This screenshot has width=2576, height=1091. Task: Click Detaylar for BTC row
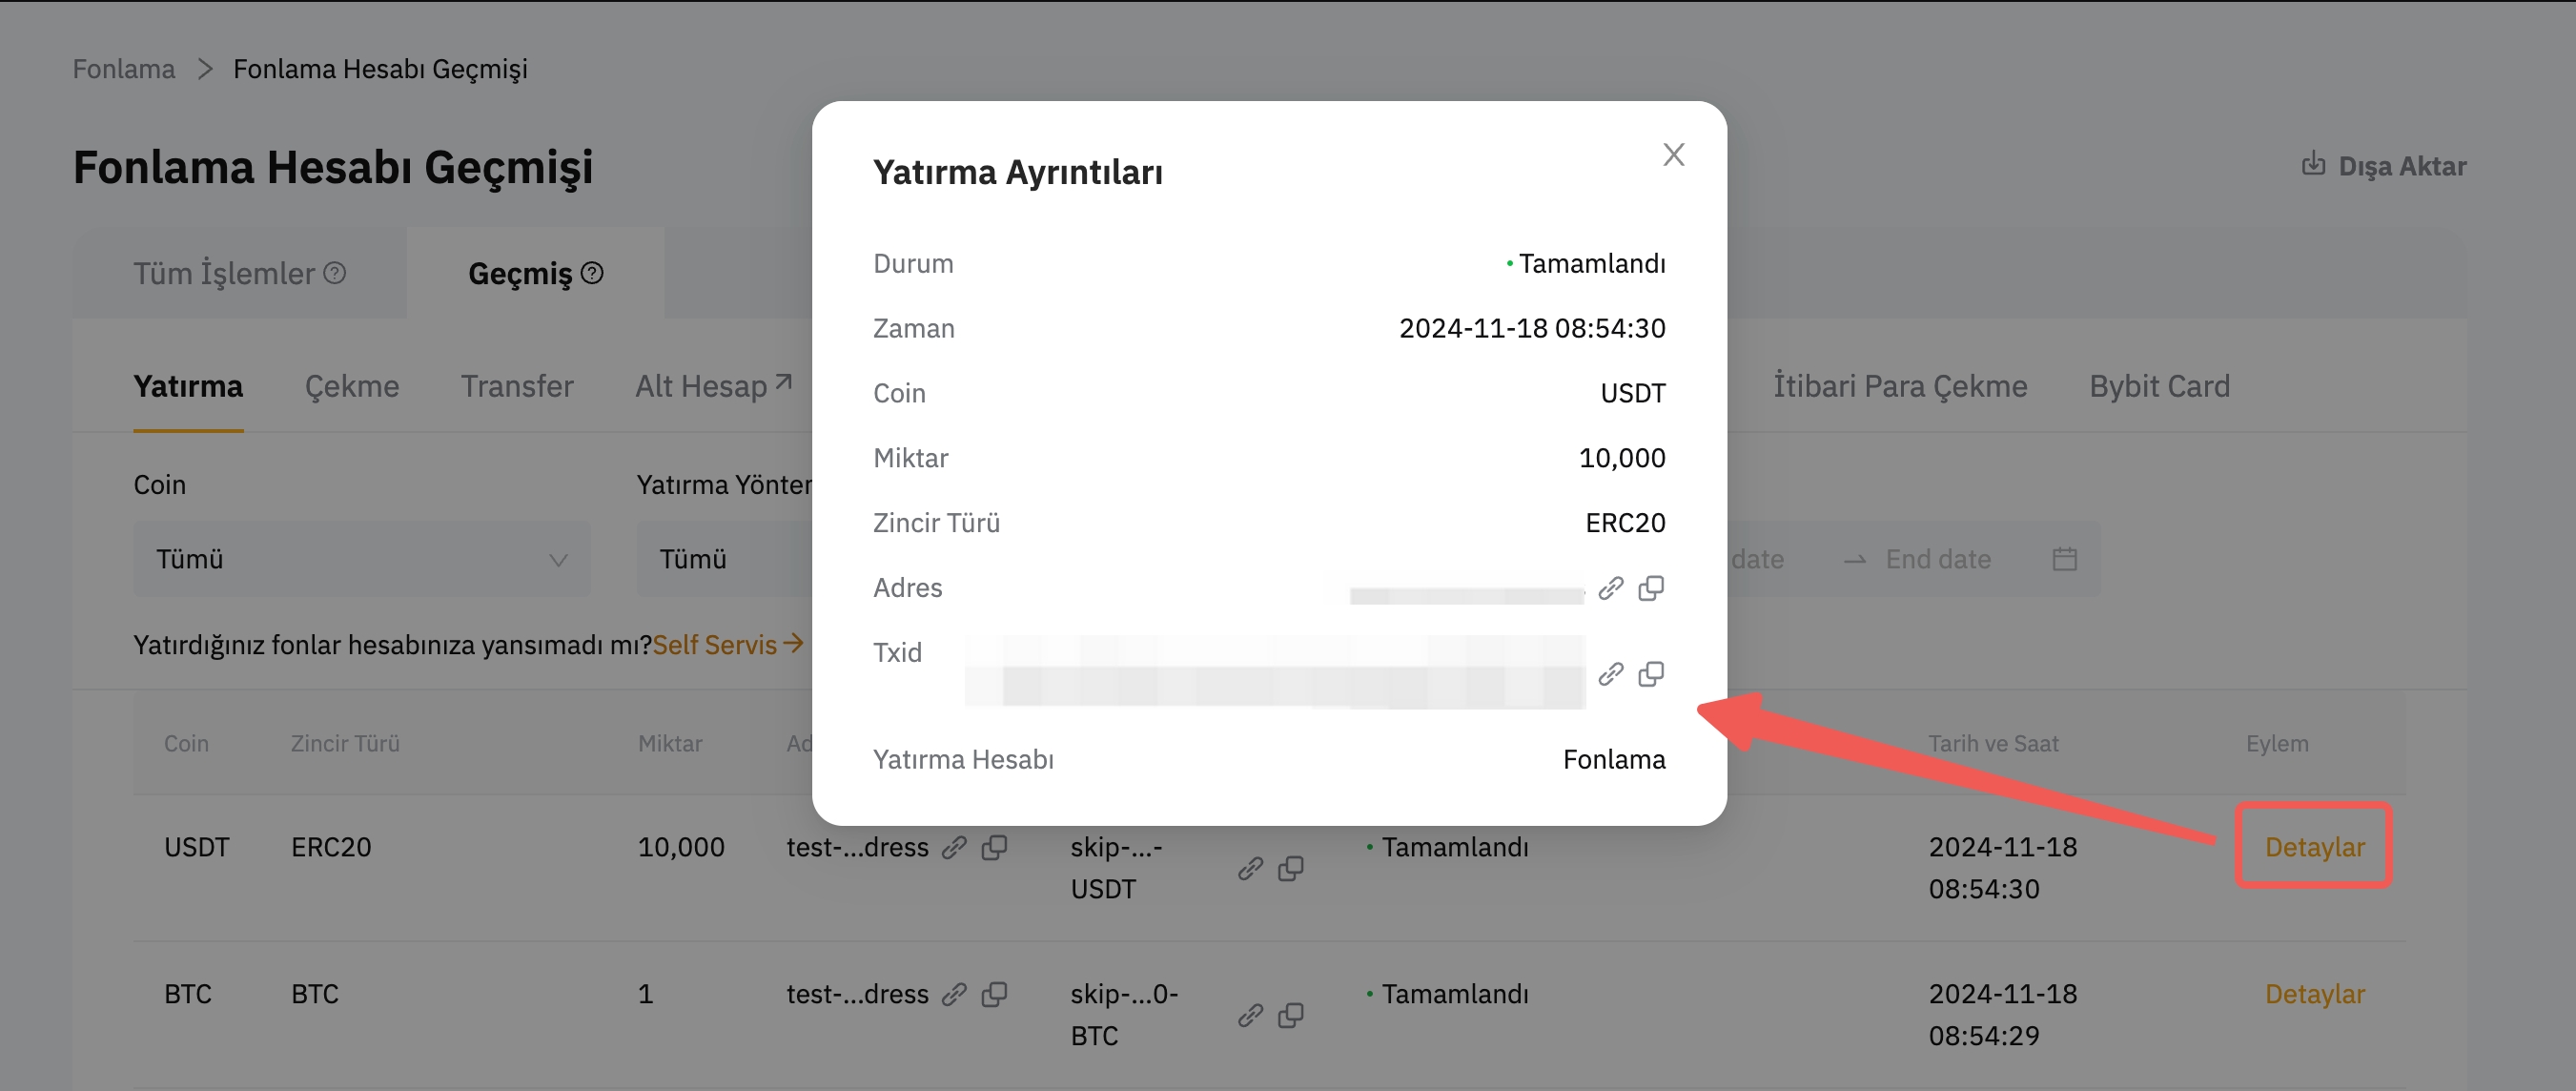[2314, 994]
